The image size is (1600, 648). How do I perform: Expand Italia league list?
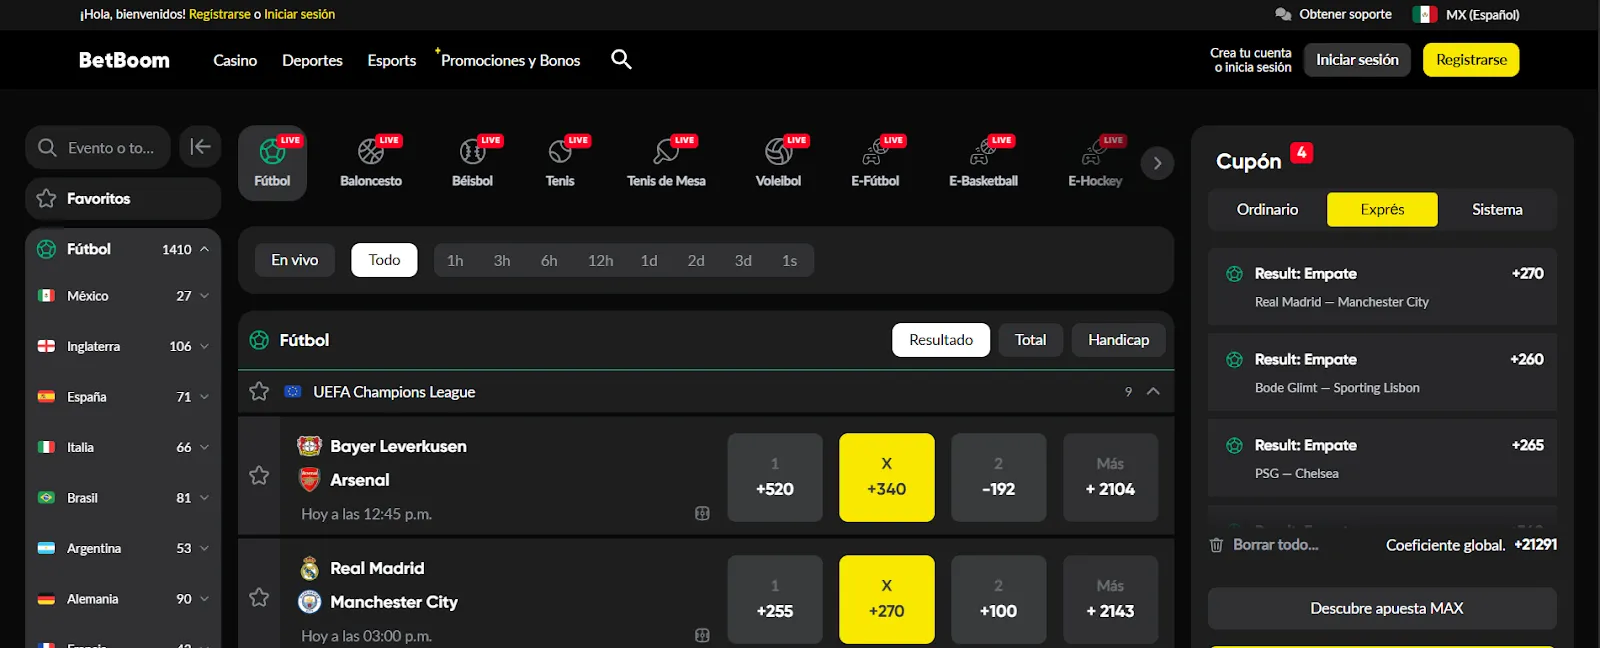pyautogui.click(x=204, y=447)
